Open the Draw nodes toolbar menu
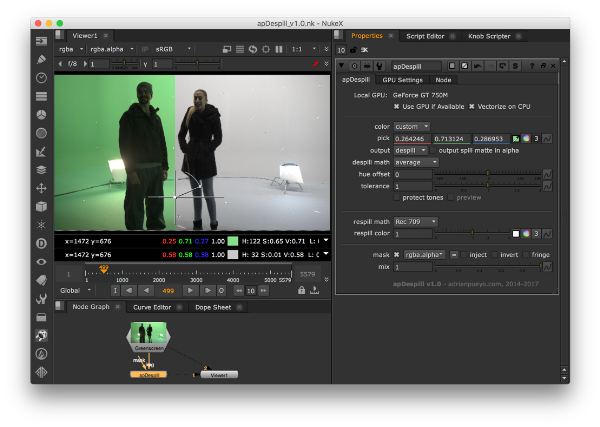 (41, 59)
